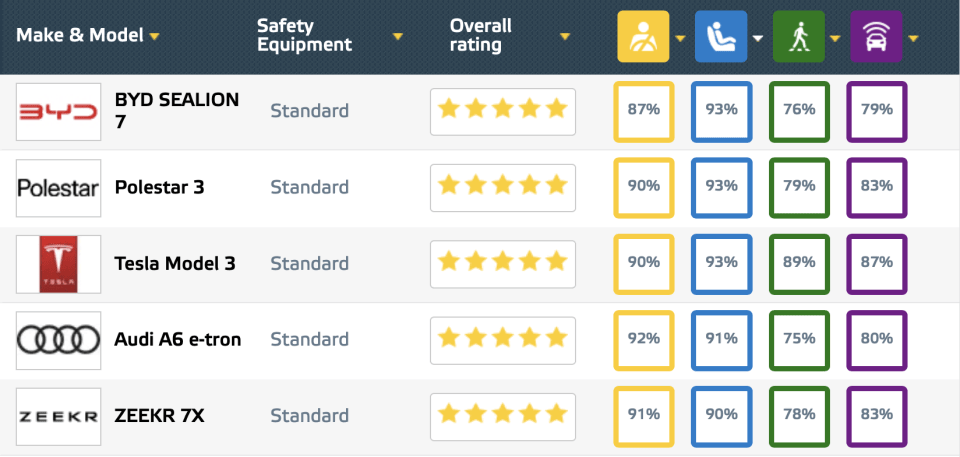Viewport: 960px width, 457px height.
Task: Click the green pedestrian safety icon
Action: click(798, 36)
